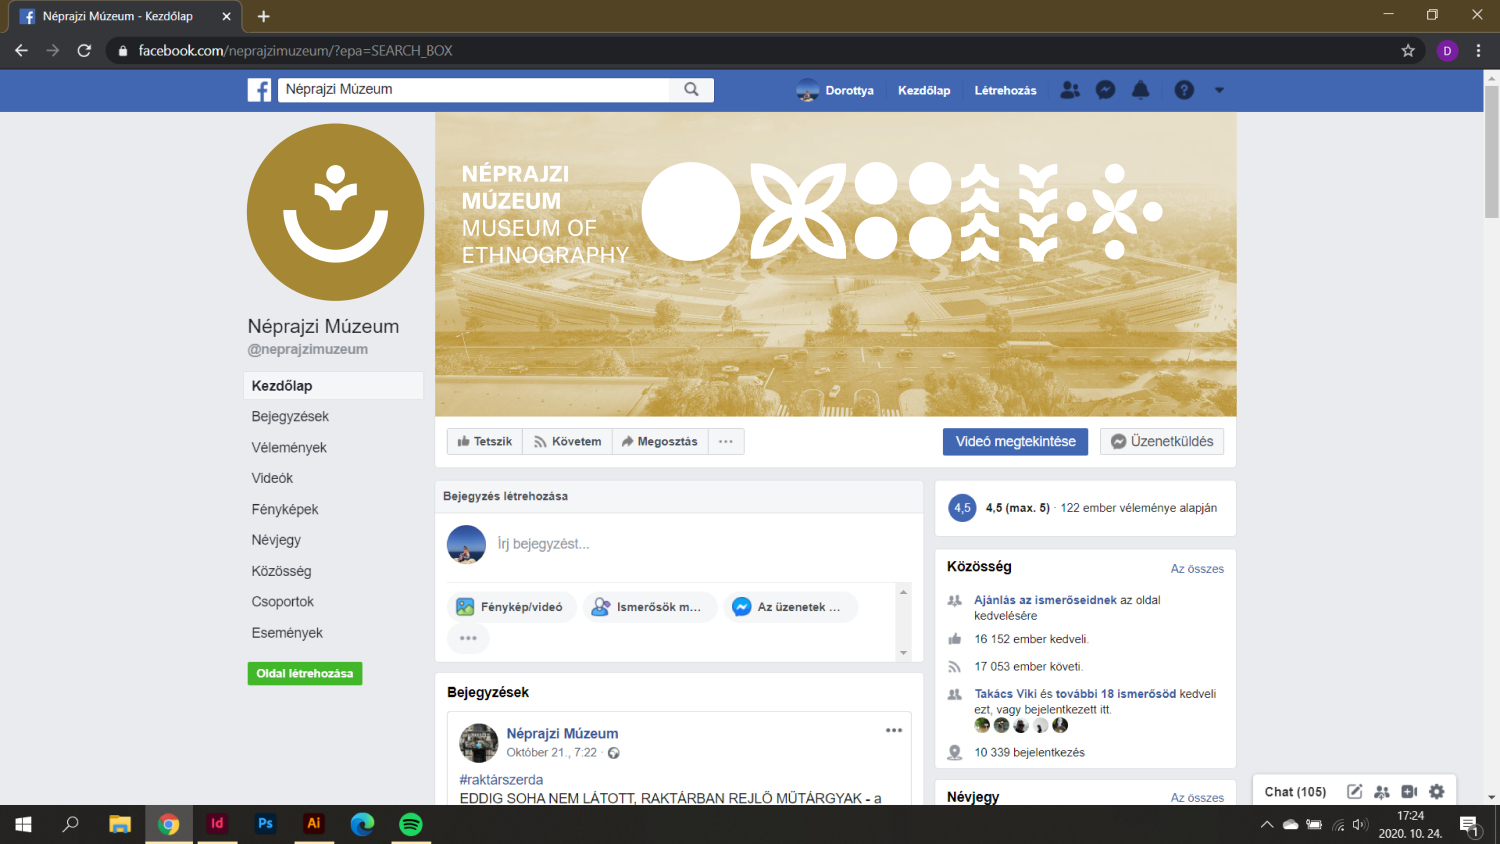The height and width of the screenshot is (844, 1500).
Task: Select Kezdőlap in the page sidebar
Action: click(x=333, y=386)
